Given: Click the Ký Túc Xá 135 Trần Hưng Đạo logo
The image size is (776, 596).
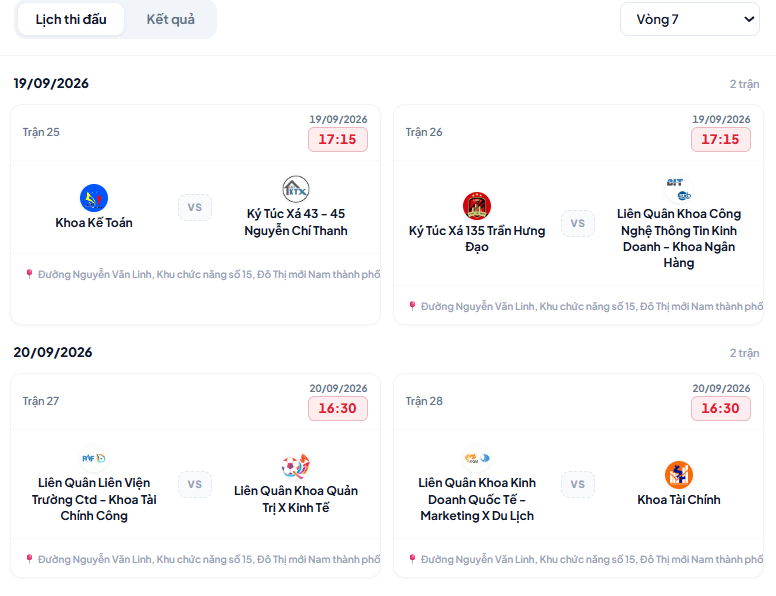Looking at the screenshot, I should click(x=477, y=206).
